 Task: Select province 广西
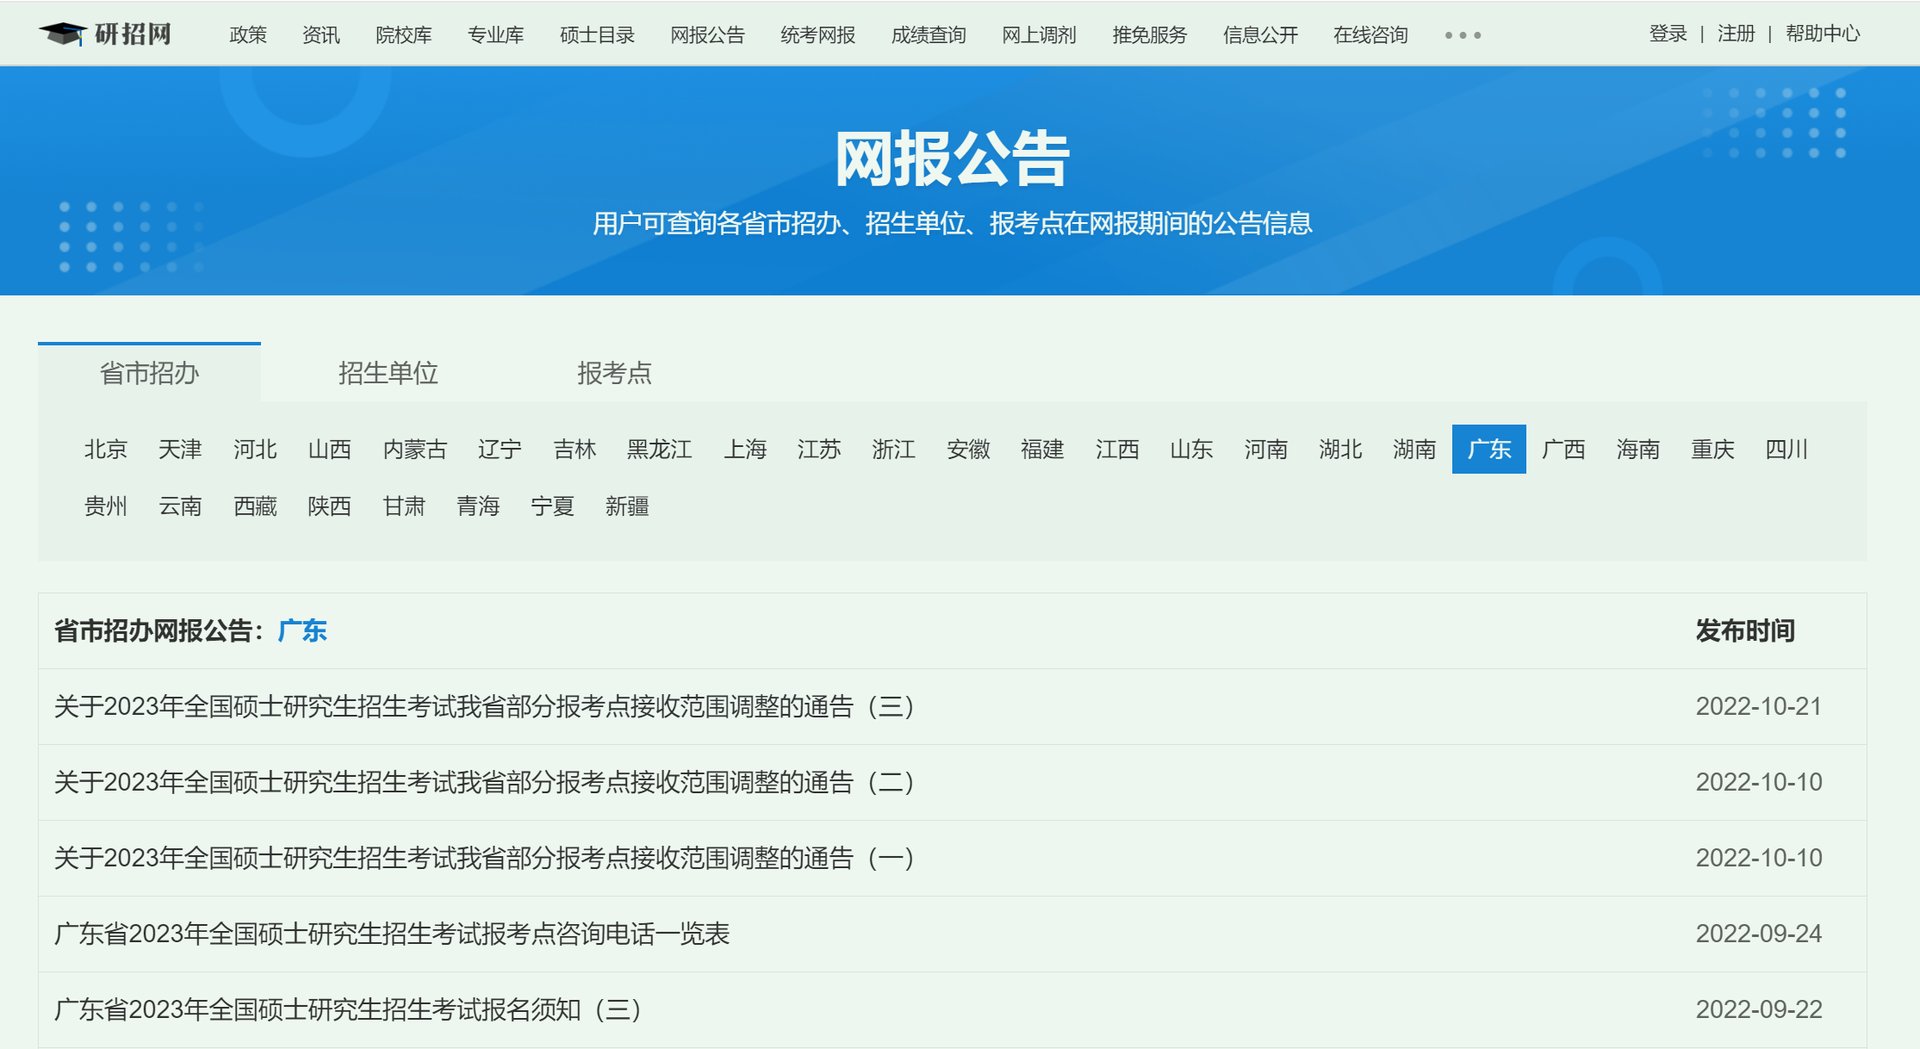click(1563, 449)
